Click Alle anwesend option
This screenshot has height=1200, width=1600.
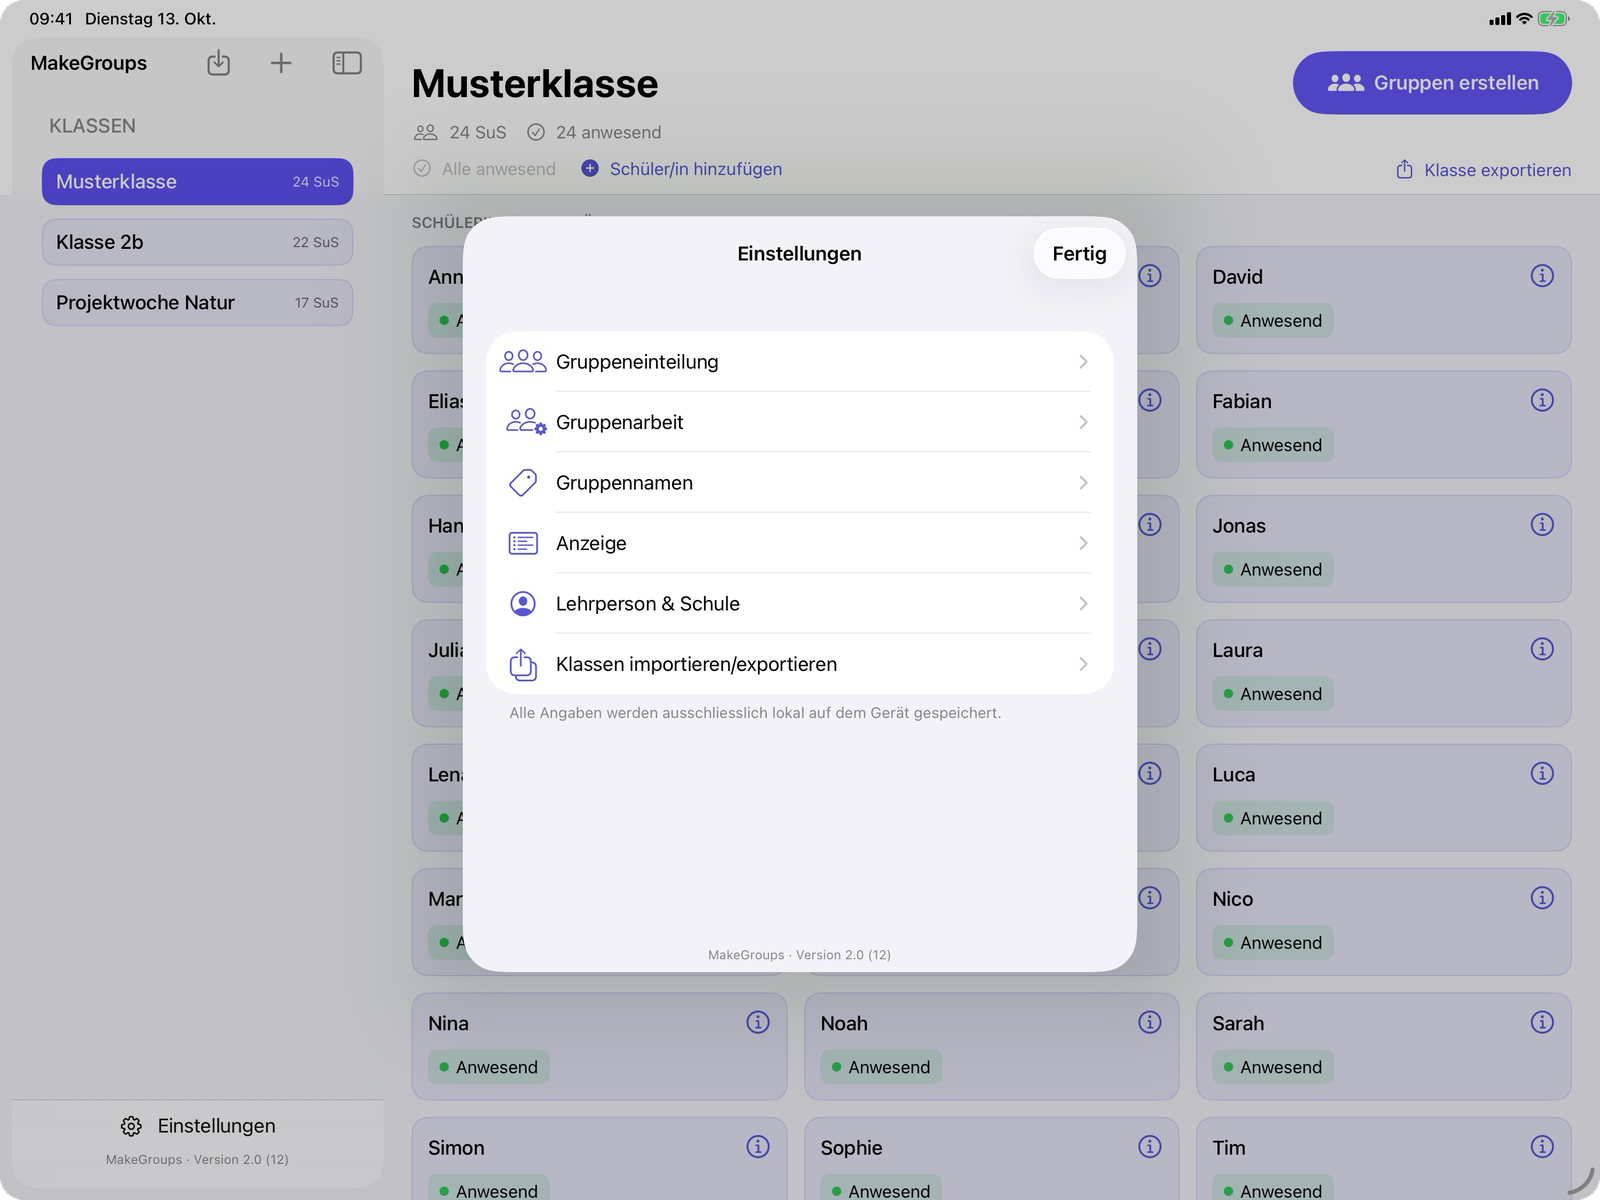tap(485, 169)
